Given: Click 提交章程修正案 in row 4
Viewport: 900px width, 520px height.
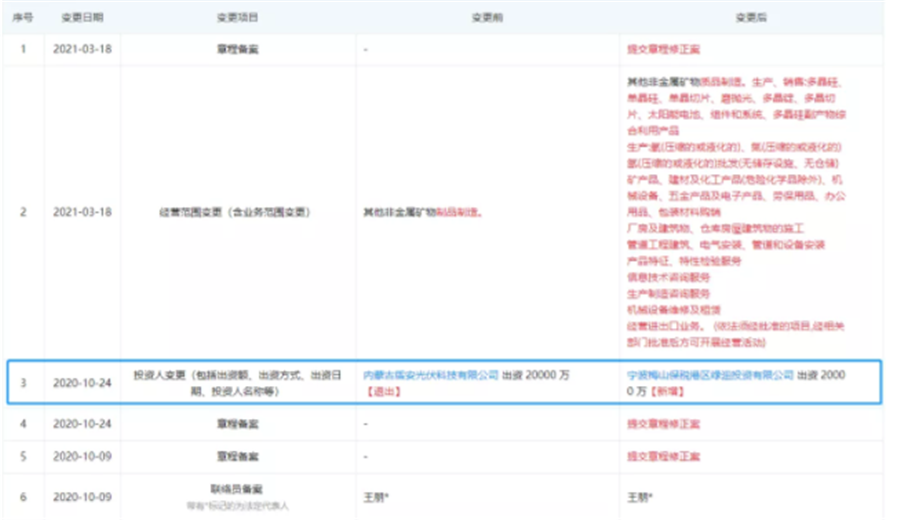Looking at the screenshot, I should point(661,424).
